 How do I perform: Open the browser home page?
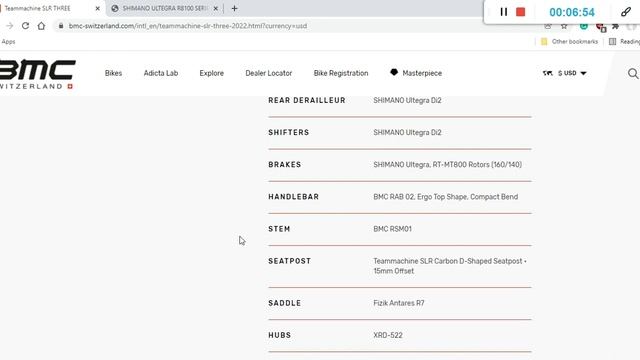[41, 26]
